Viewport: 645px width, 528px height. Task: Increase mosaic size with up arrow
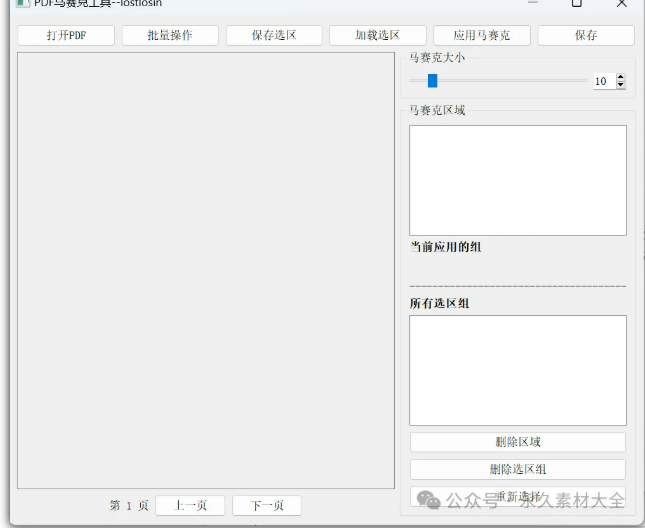[x=621, y=77]
